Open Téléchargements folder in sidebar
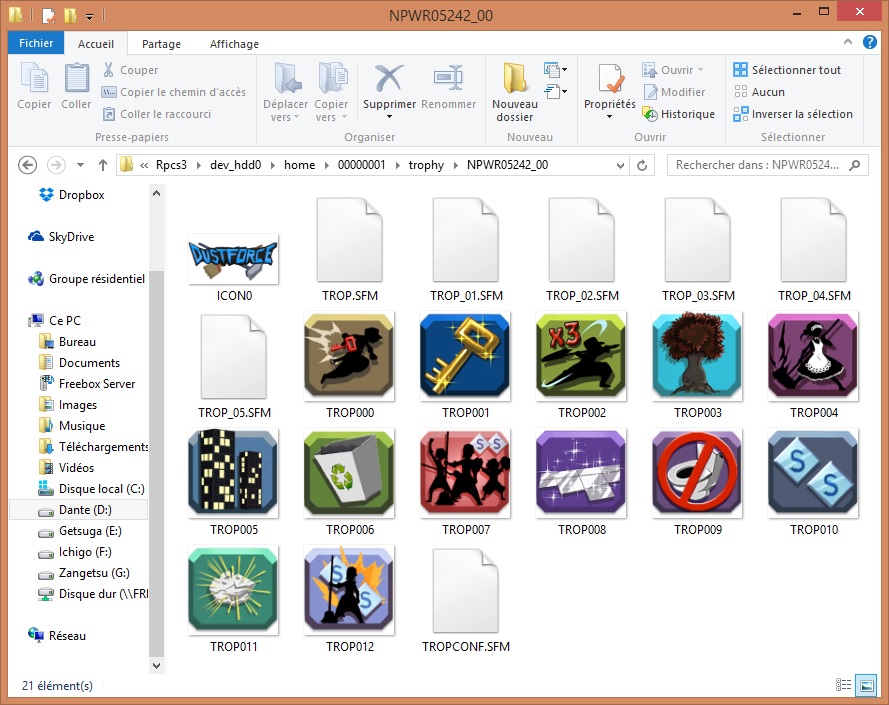The width and height of the screenshot is (889, 705). click(x=93, y=447)
